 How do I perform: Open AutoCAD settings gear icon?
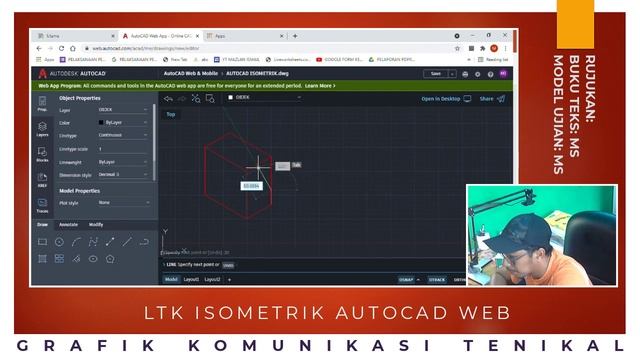(x=478, y=74)
